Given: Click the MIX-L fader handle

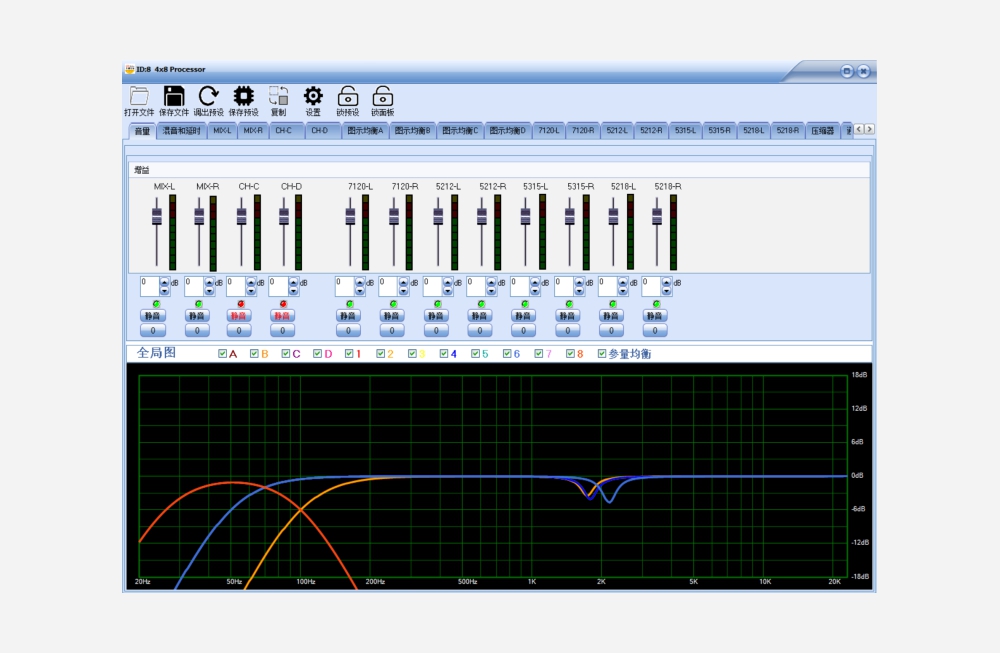Looking at the screenshot, I should pos(157,216).
